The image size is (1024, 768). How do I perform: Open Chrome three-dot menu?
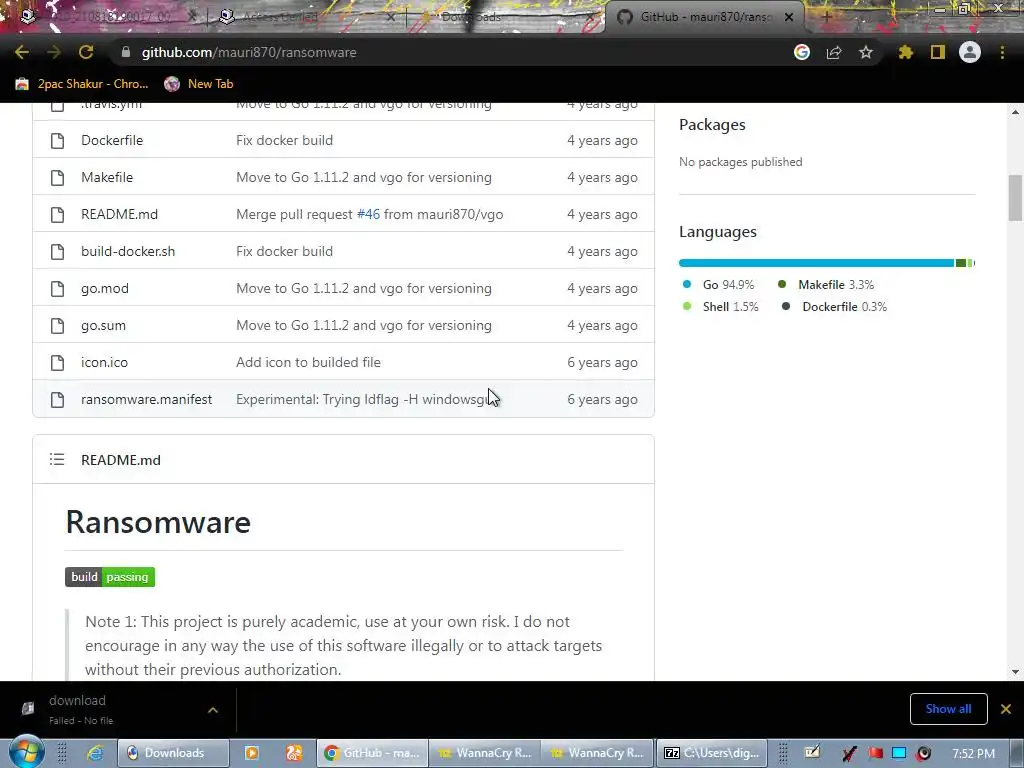[x=1002, y=52]
